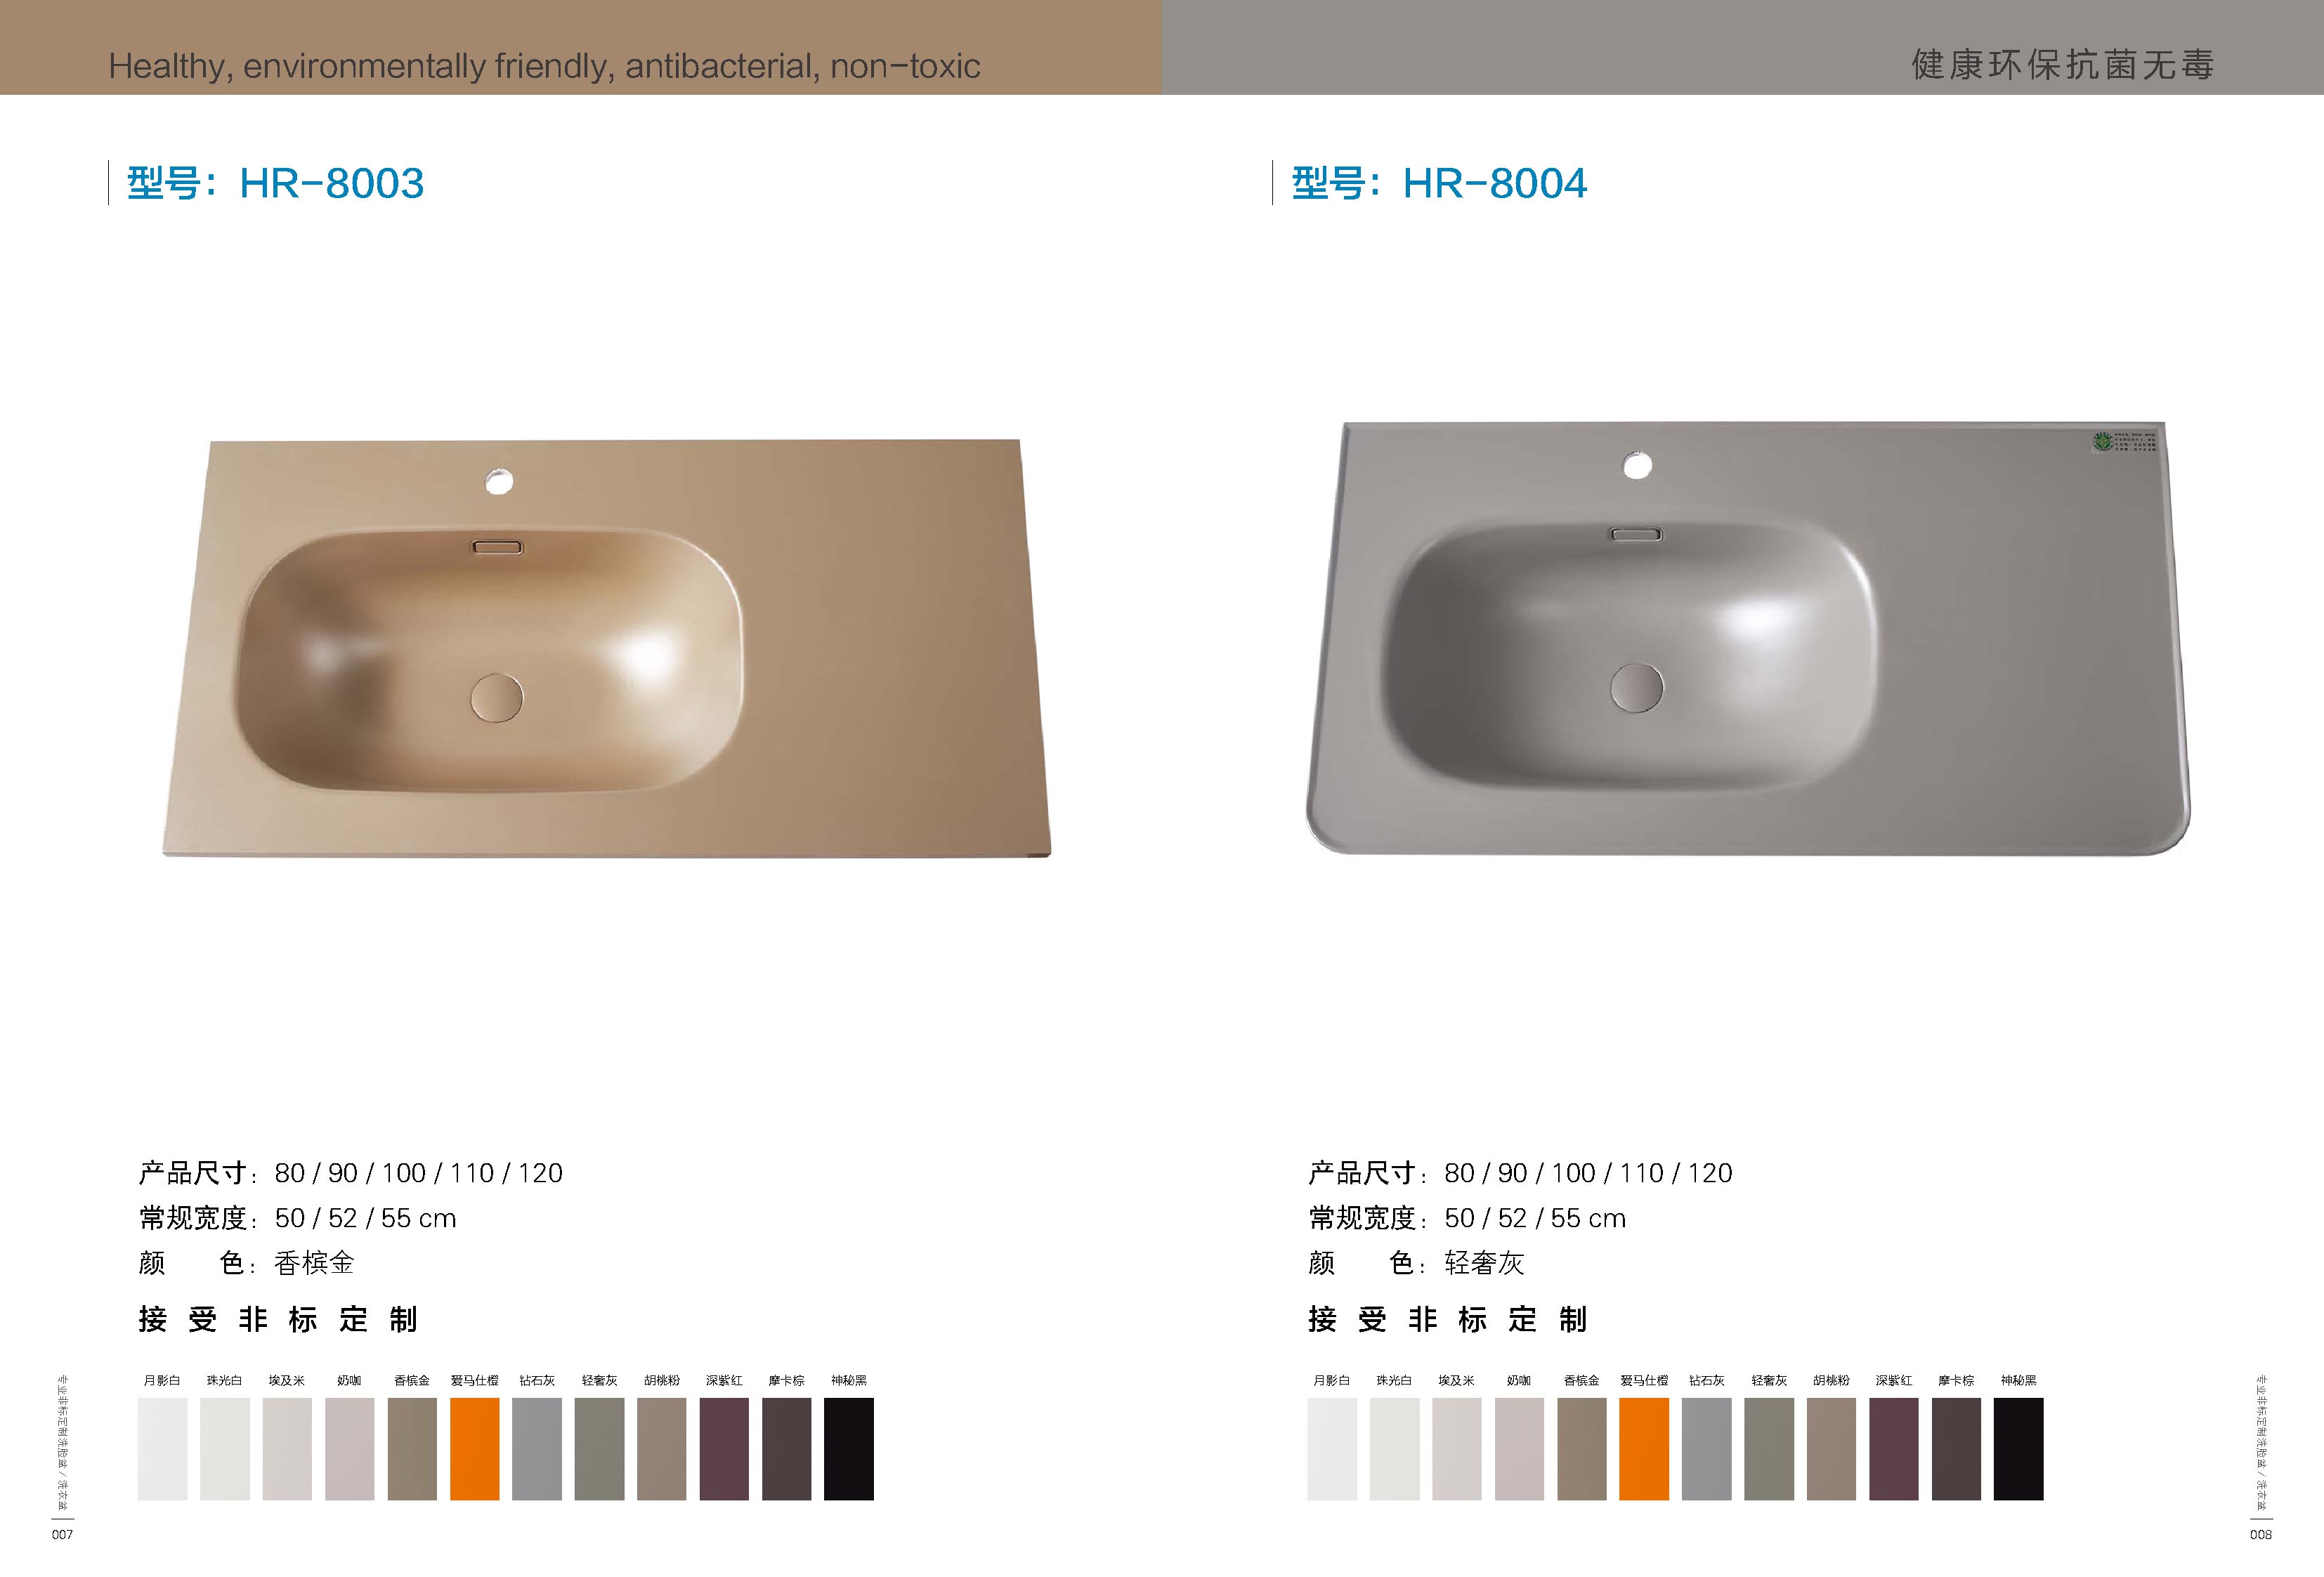Click the 健康环保抗菌无毒 header text
Screen dimensions: 2324x1577
coord(2062,64)
